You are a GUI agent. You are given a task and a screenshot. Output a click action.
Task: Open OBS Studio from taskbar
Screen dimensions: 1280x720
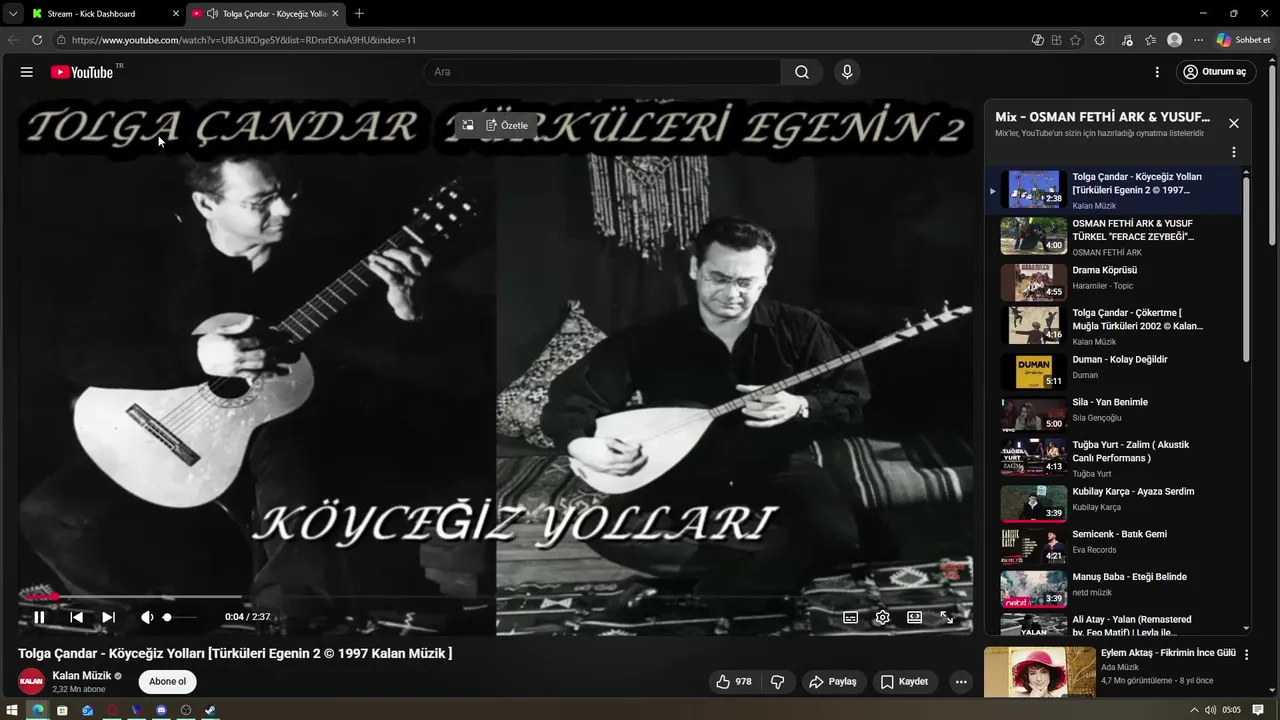click(x=186, y=710)
